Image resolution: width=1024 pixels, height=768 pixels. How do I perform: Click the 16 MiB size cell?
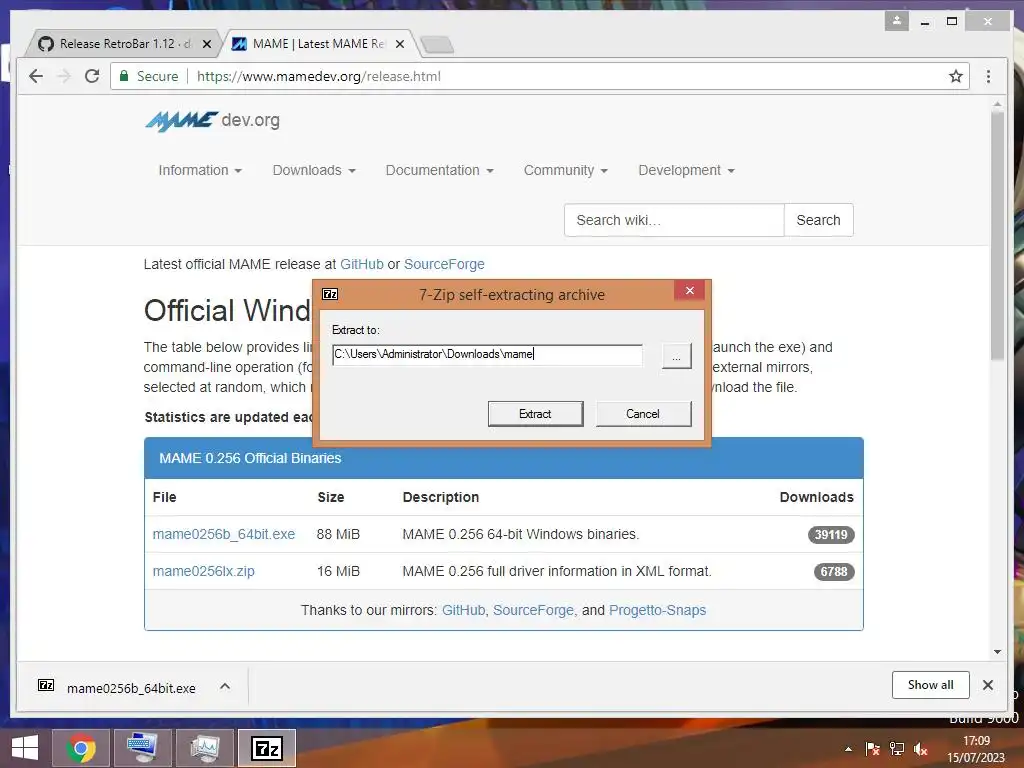point(338,571)
